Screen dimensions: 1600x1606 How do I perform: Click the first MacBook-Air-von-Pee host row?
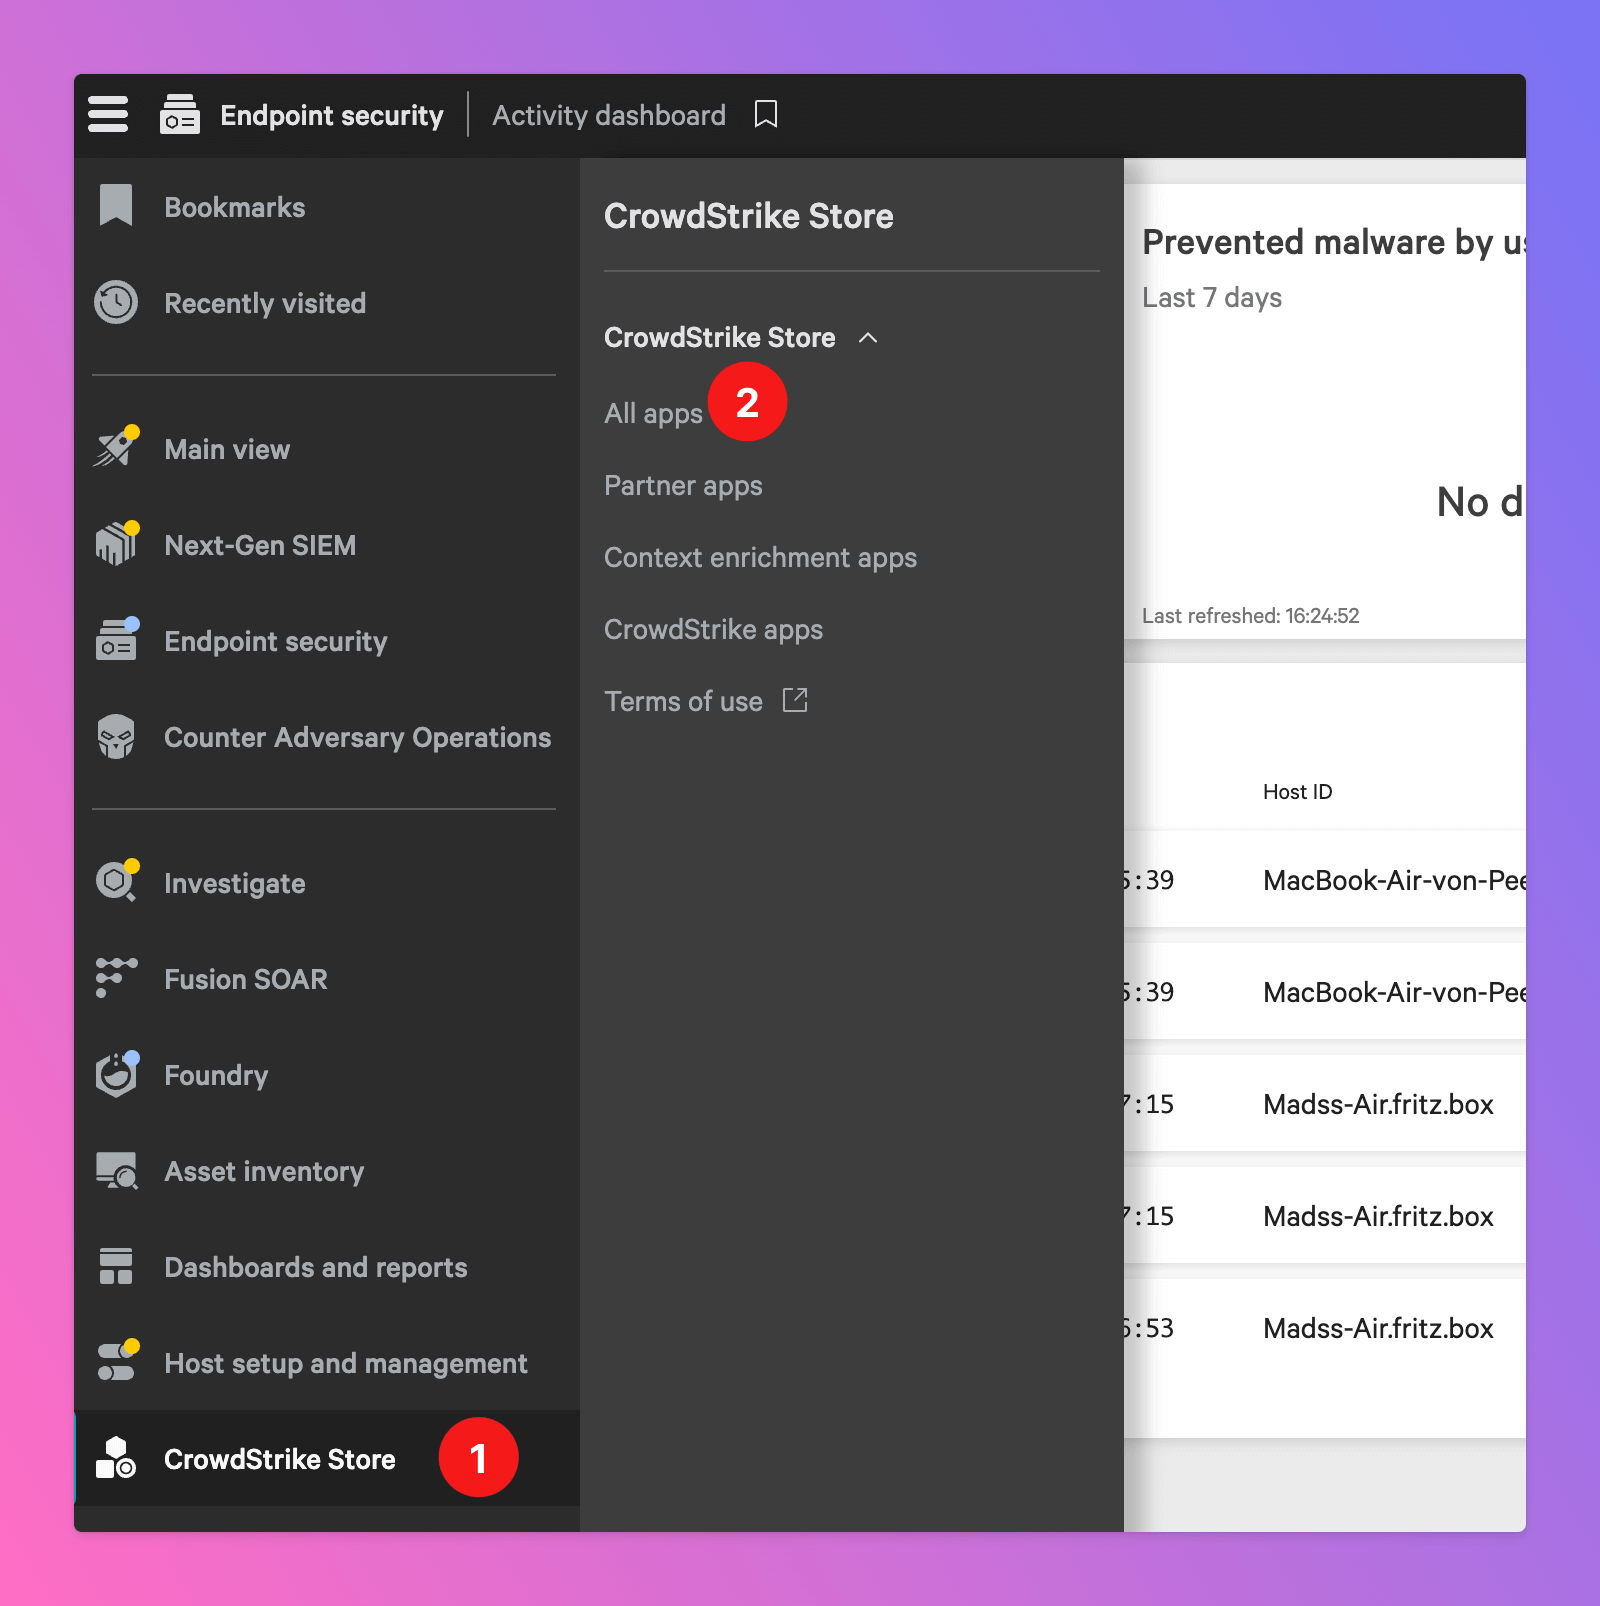tap(1325, 880)
